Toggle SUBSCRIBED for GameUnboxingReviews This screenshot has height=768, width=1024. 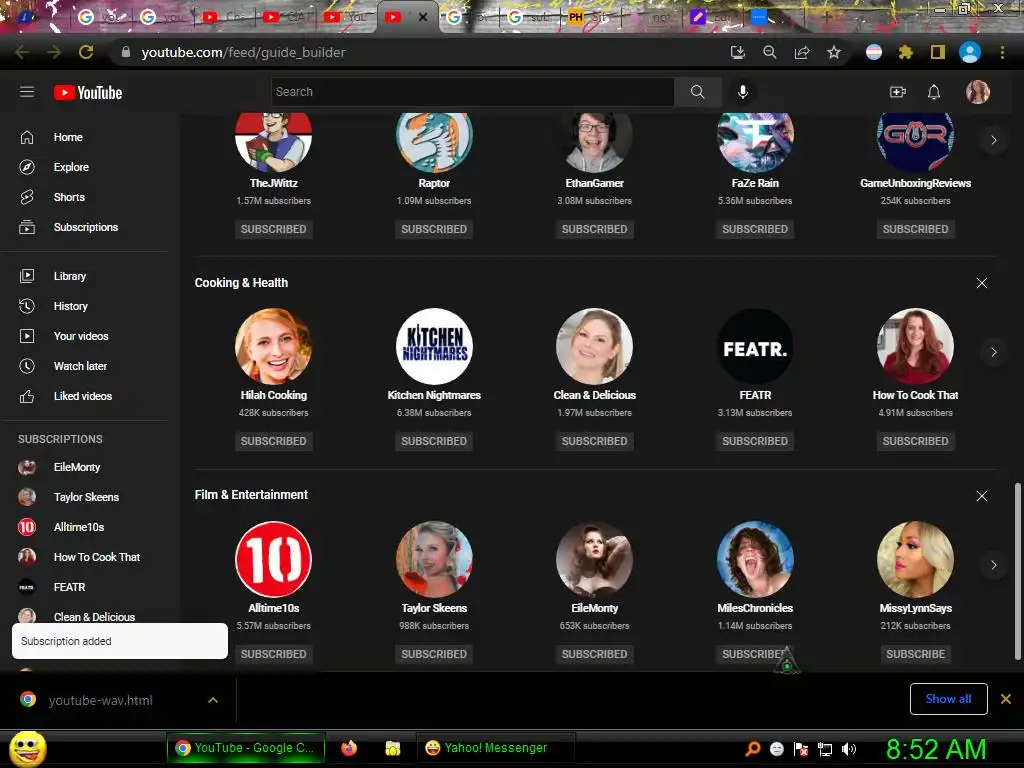click(916, 229)
